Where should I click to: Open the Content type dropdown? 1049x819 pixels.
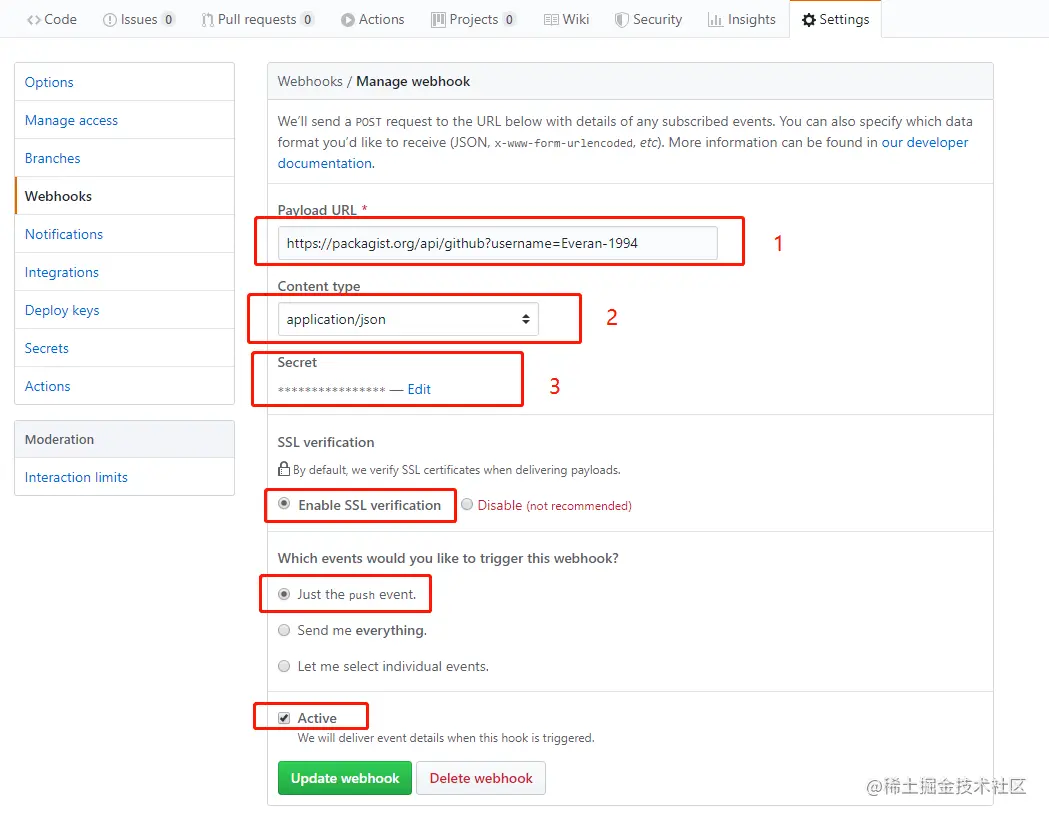coord(408,319)
